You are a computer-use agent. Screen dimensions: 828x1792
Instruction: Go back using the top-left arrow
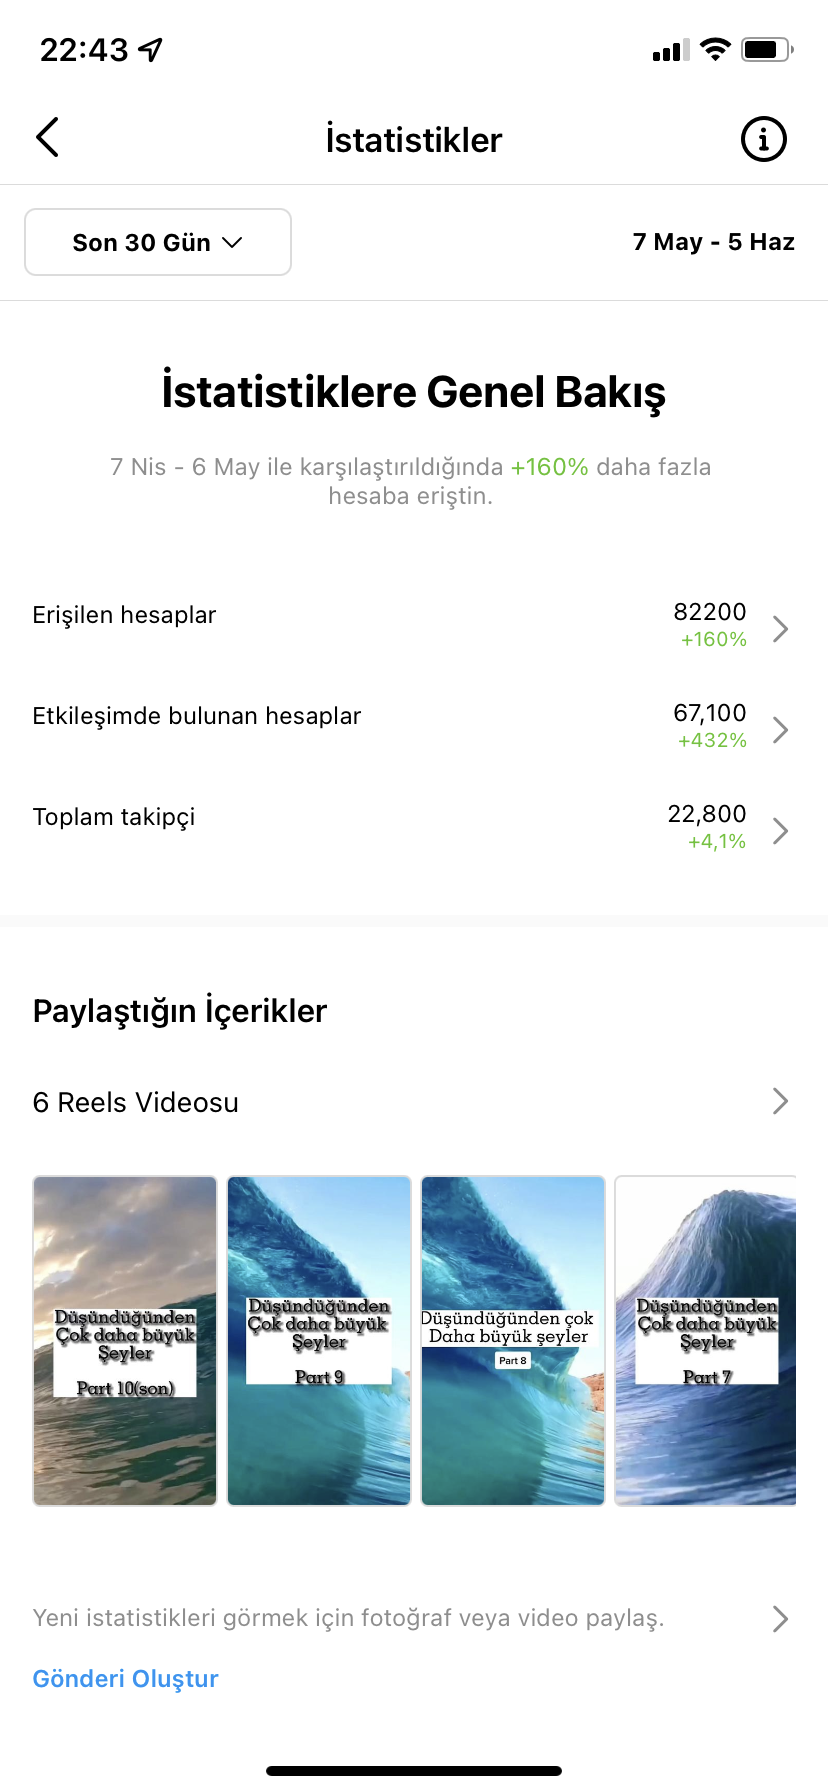(47, 138)
